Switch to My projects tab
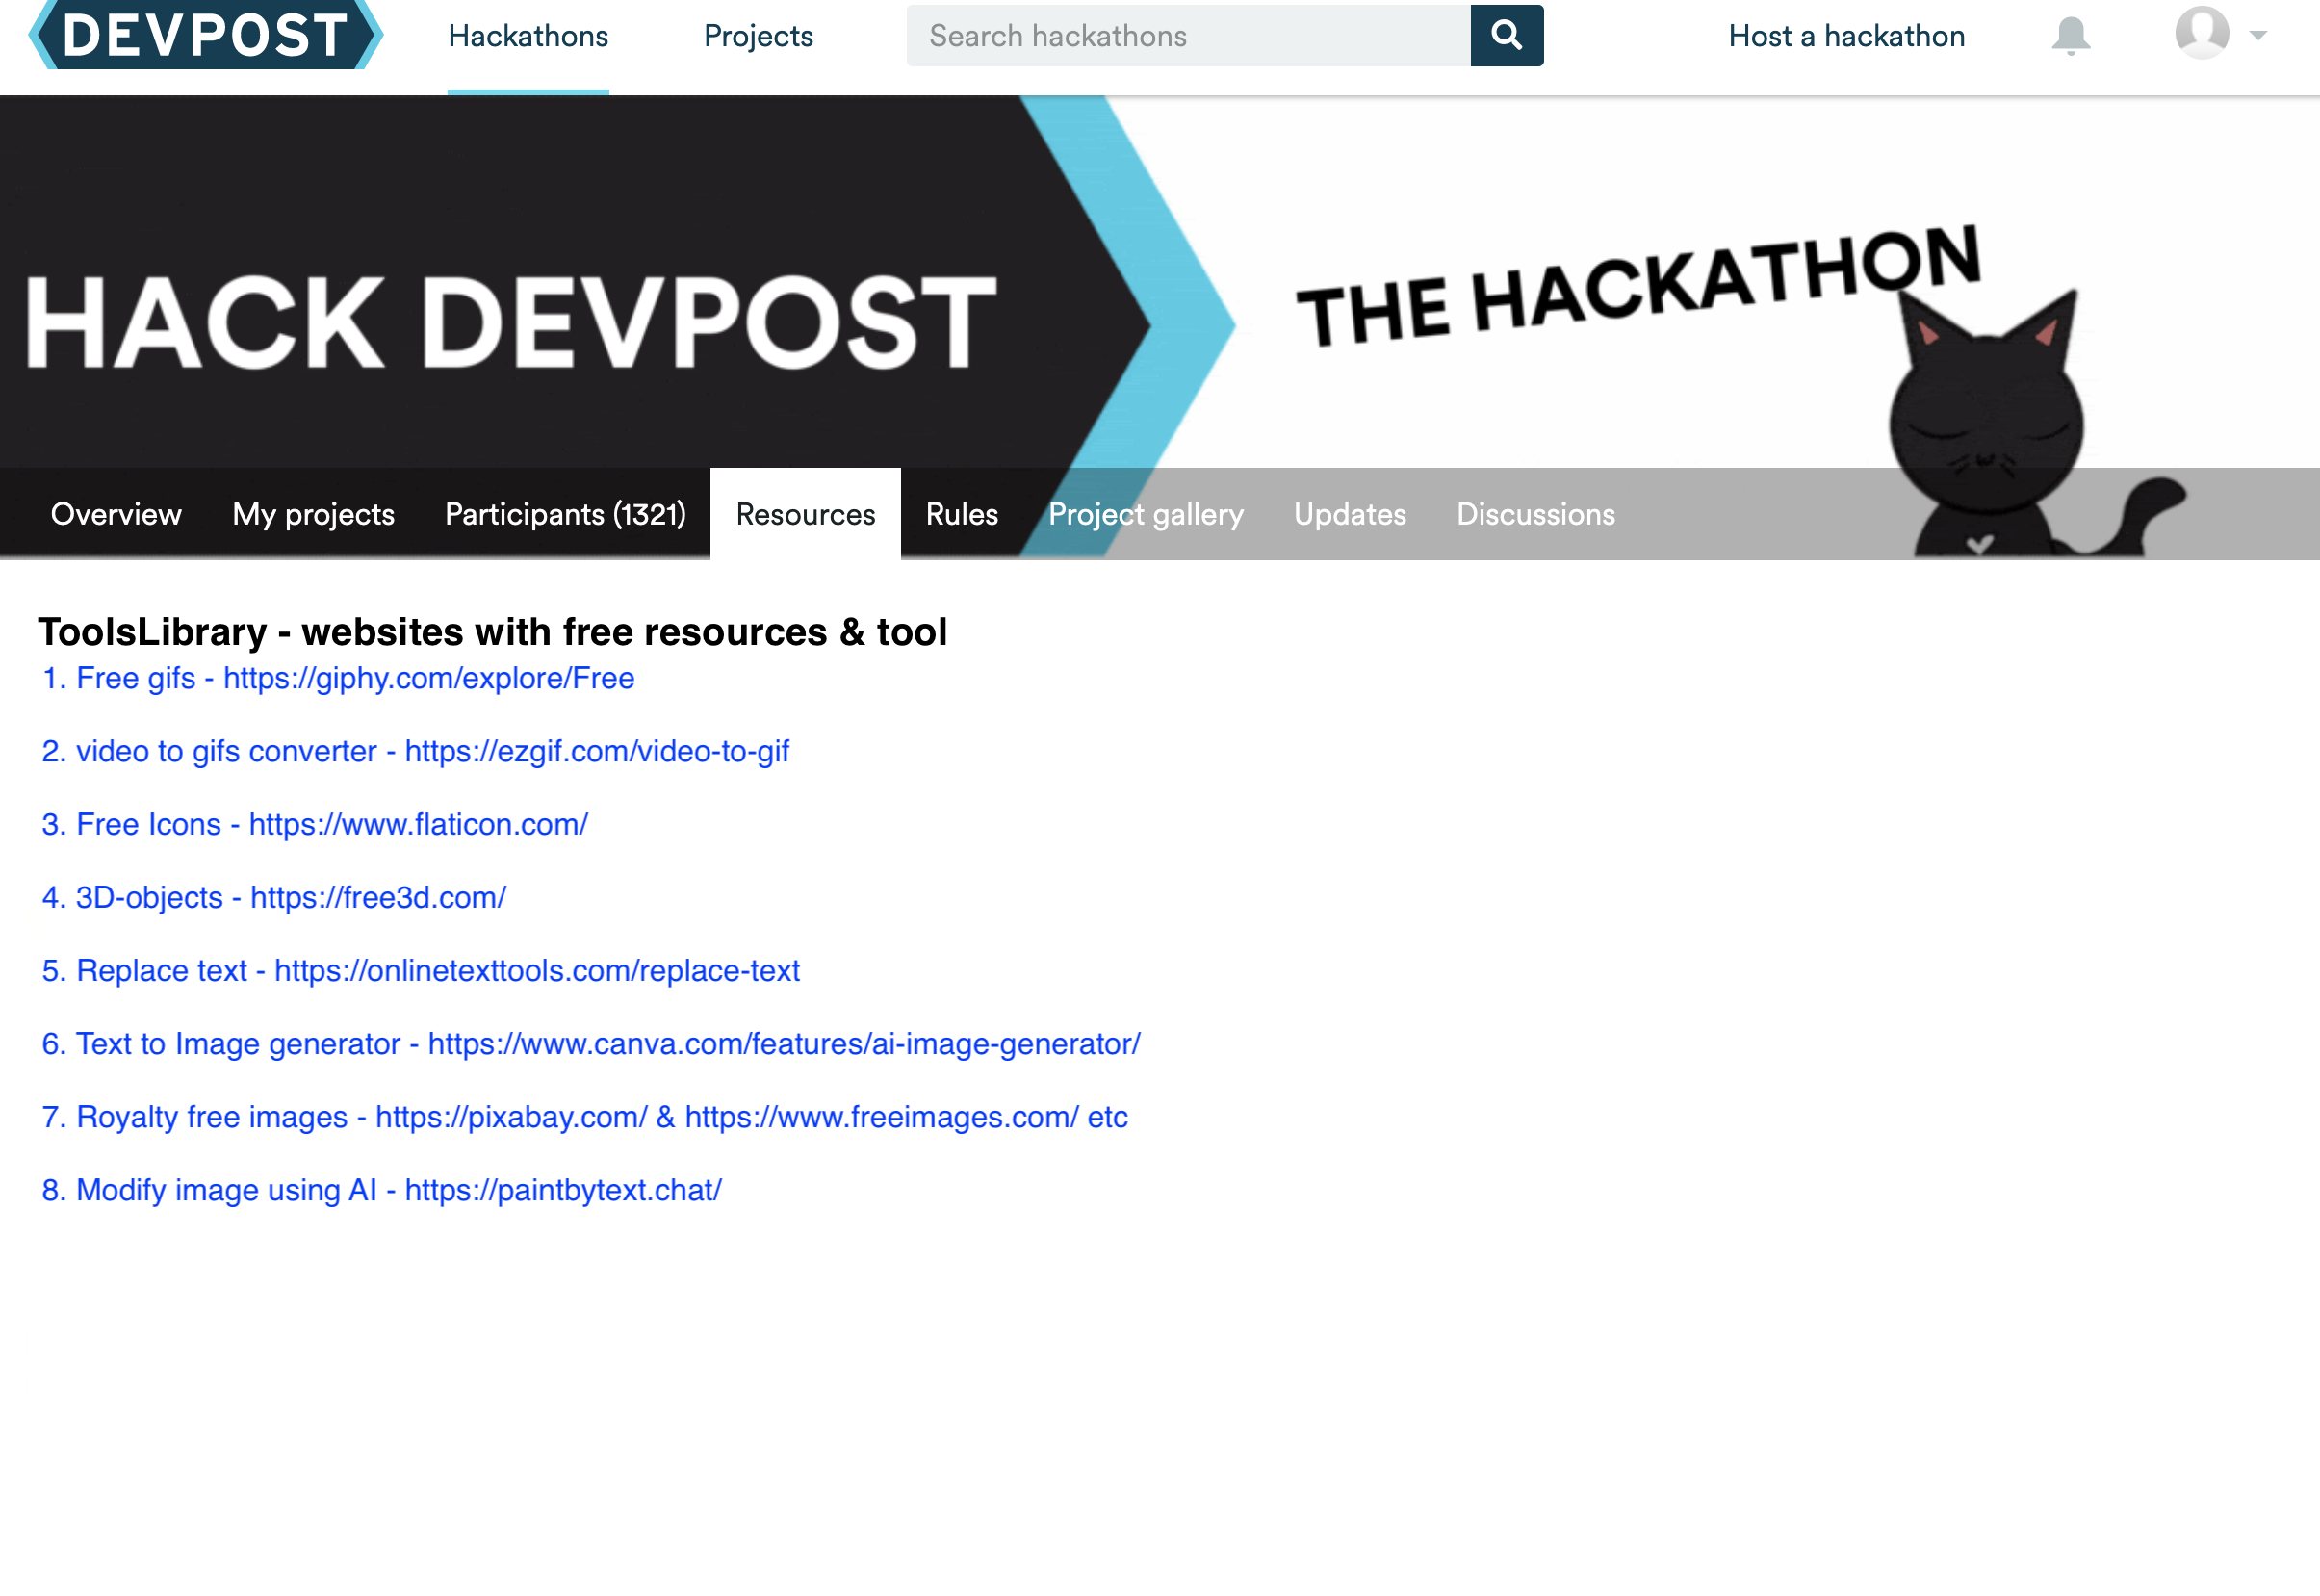 313,514
